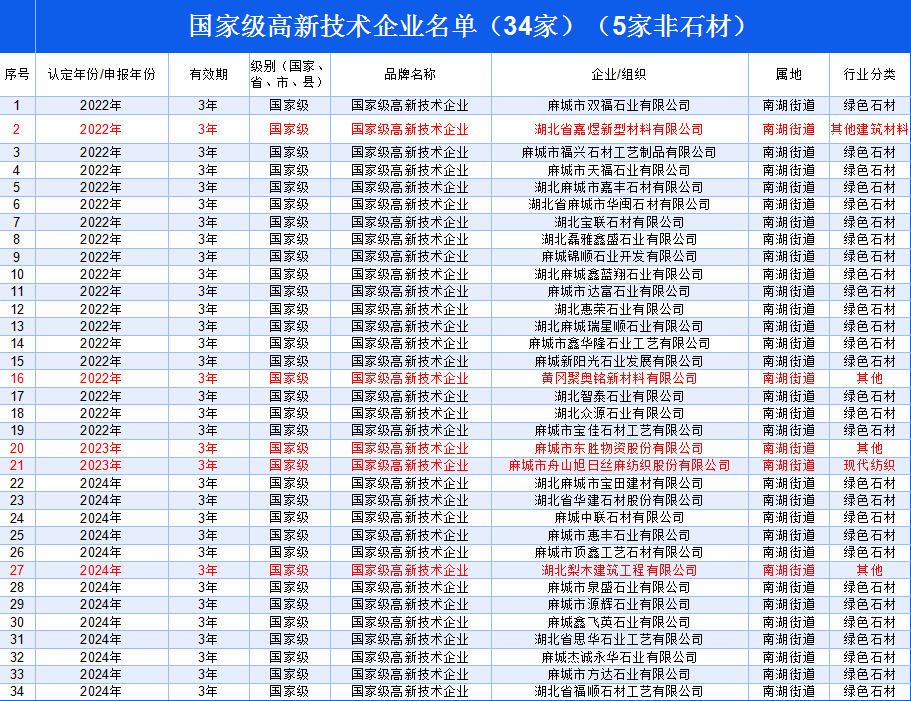Click the 其他 cell in row 27
Viewport: 911px width, 701px height.
(x=870, y=570)
